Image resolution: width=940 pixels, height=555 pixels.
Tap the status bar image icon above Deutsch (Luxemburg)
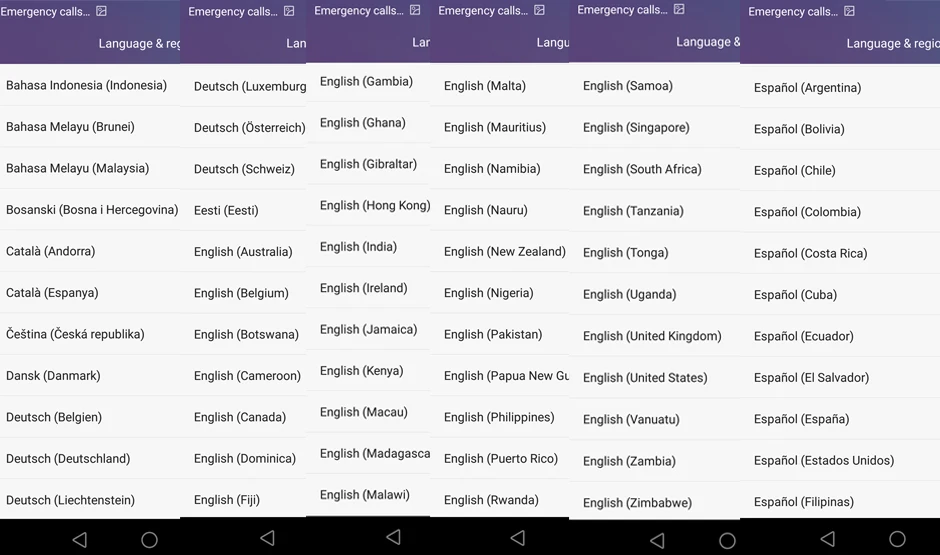click(x=289, y=11)
